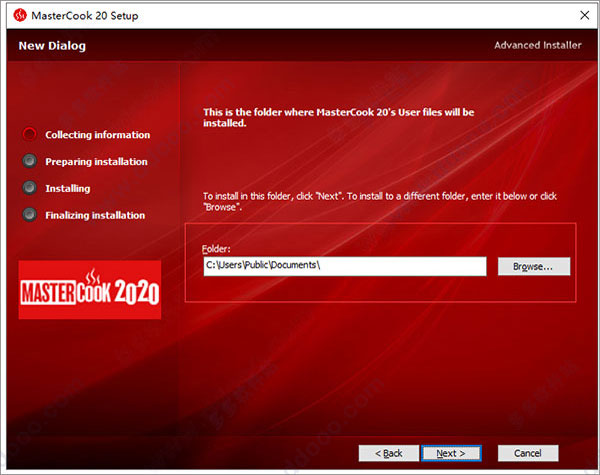Click the MasterCook icon in the title bar
This screenshot has height=475, width=600.
pyautogui.click(x=16, y=16)
